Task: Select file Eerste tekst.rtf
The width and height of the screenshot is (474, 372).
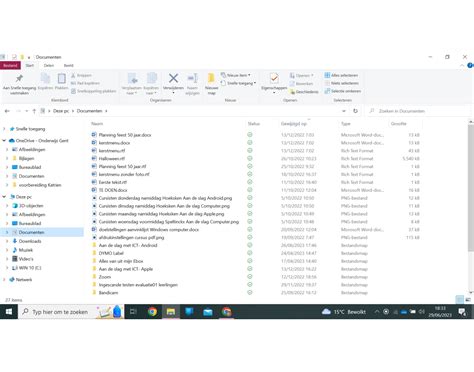Action: [x=113, y=182]
